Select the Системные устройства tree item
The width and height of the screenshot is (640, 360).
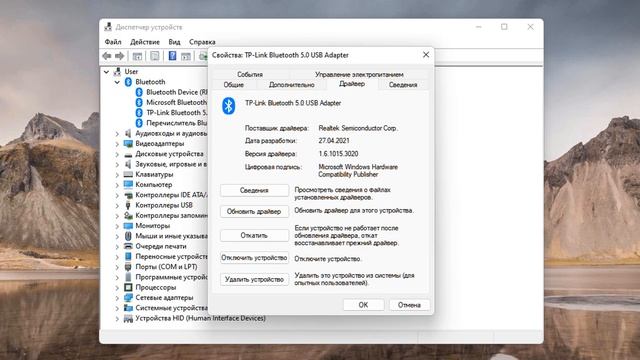(171, 308)
